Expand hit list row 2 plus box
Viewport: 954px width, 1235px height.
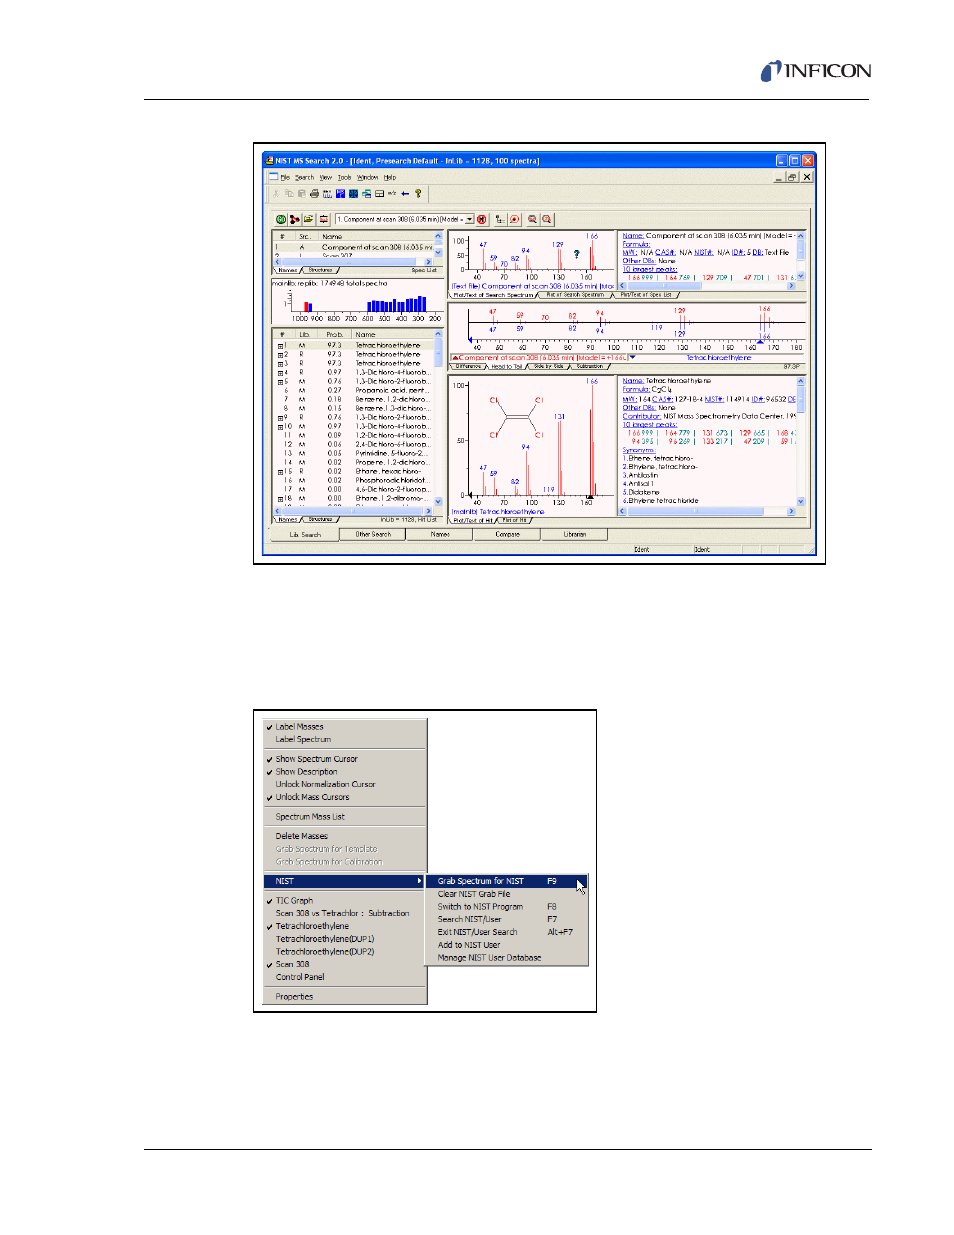pos(280,354)
